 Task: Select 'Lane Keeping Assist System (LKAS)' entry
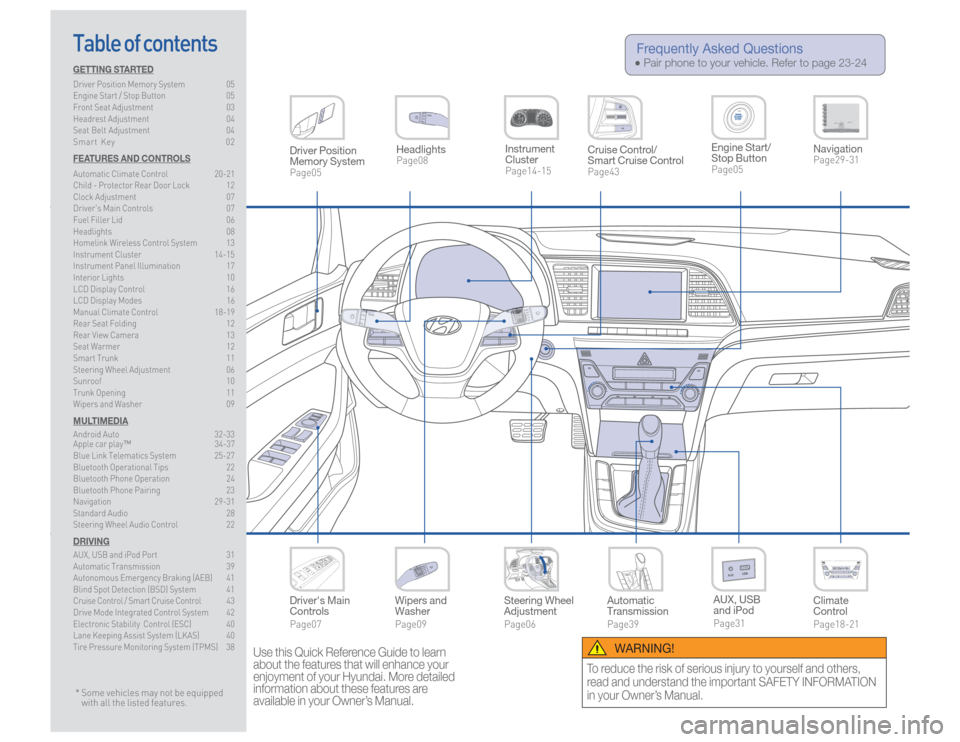coord(154,635)
